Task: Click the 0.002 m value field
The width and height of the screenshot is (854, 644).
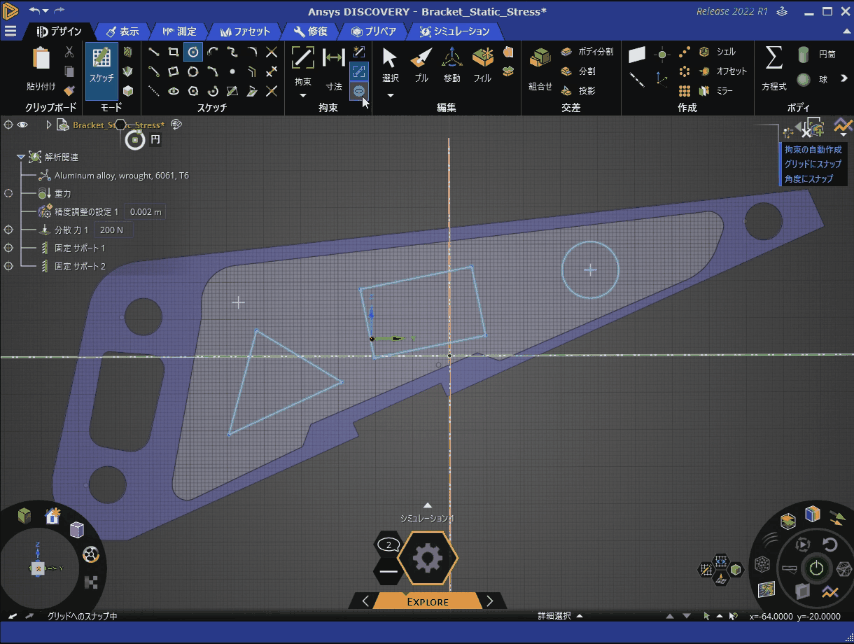Action: (x=145, y=212)
